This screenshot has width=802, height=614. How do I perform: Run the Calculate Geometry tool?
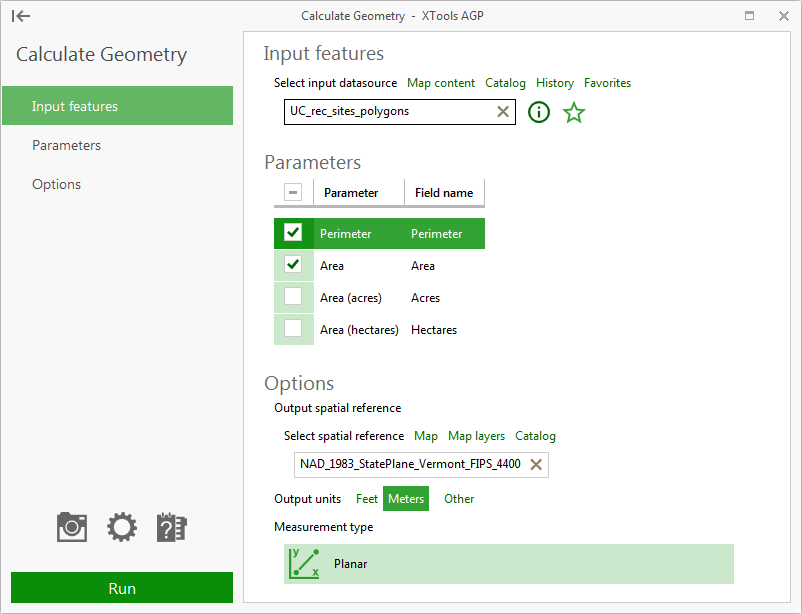(121, 588)
